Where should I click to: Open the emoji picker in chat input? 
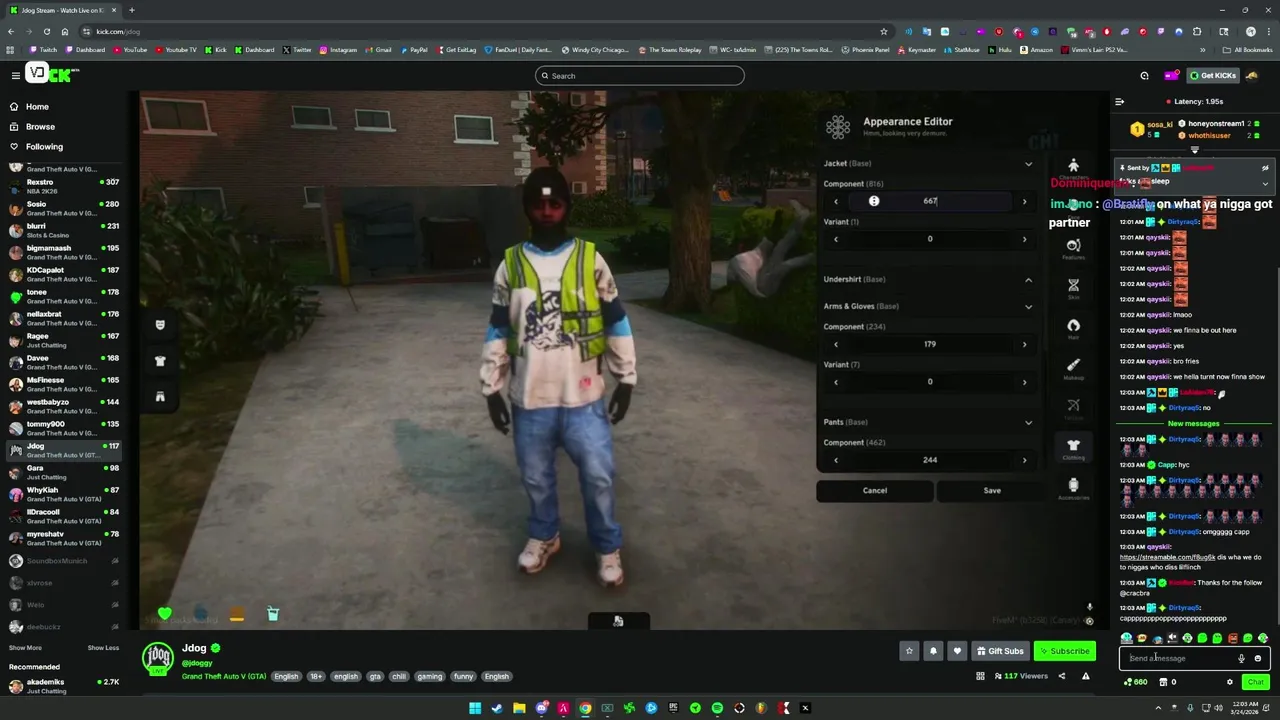click(1258, 658)
